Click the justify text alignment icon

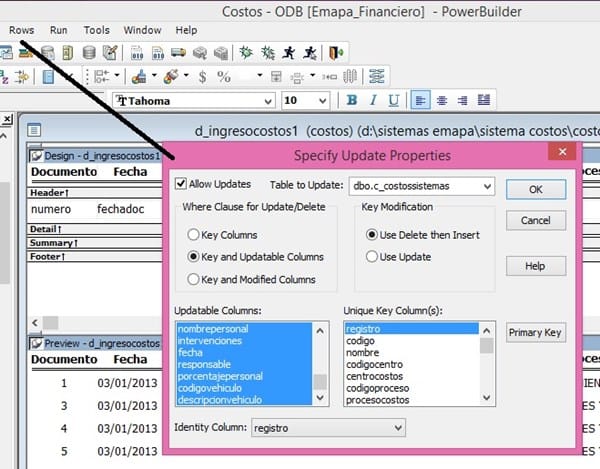(484, 100)
